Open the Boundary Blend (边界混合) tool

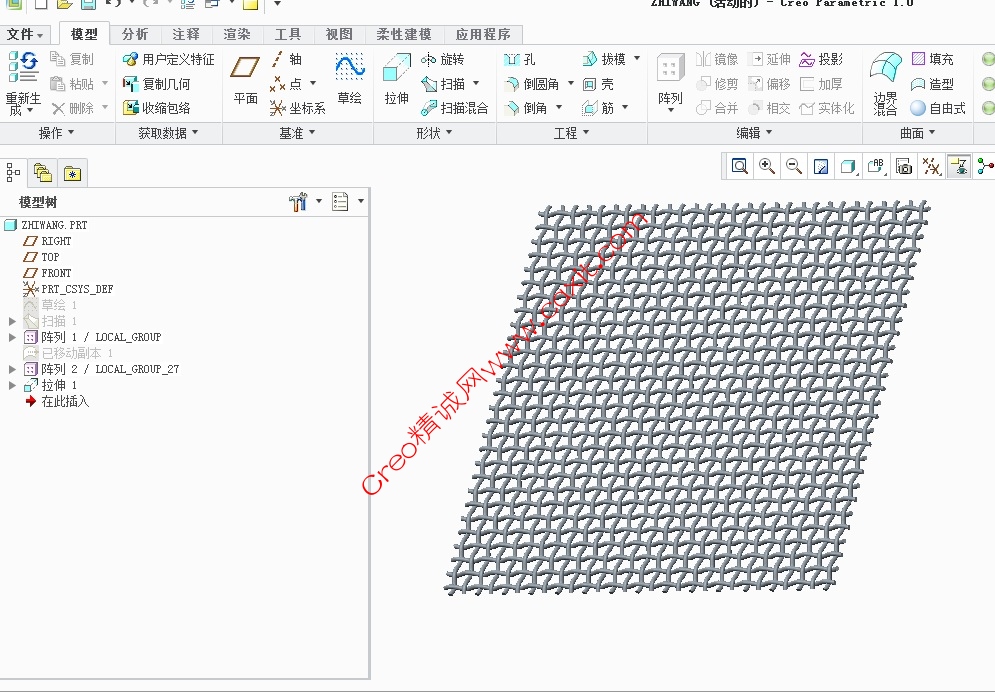[x=885, y=84]
